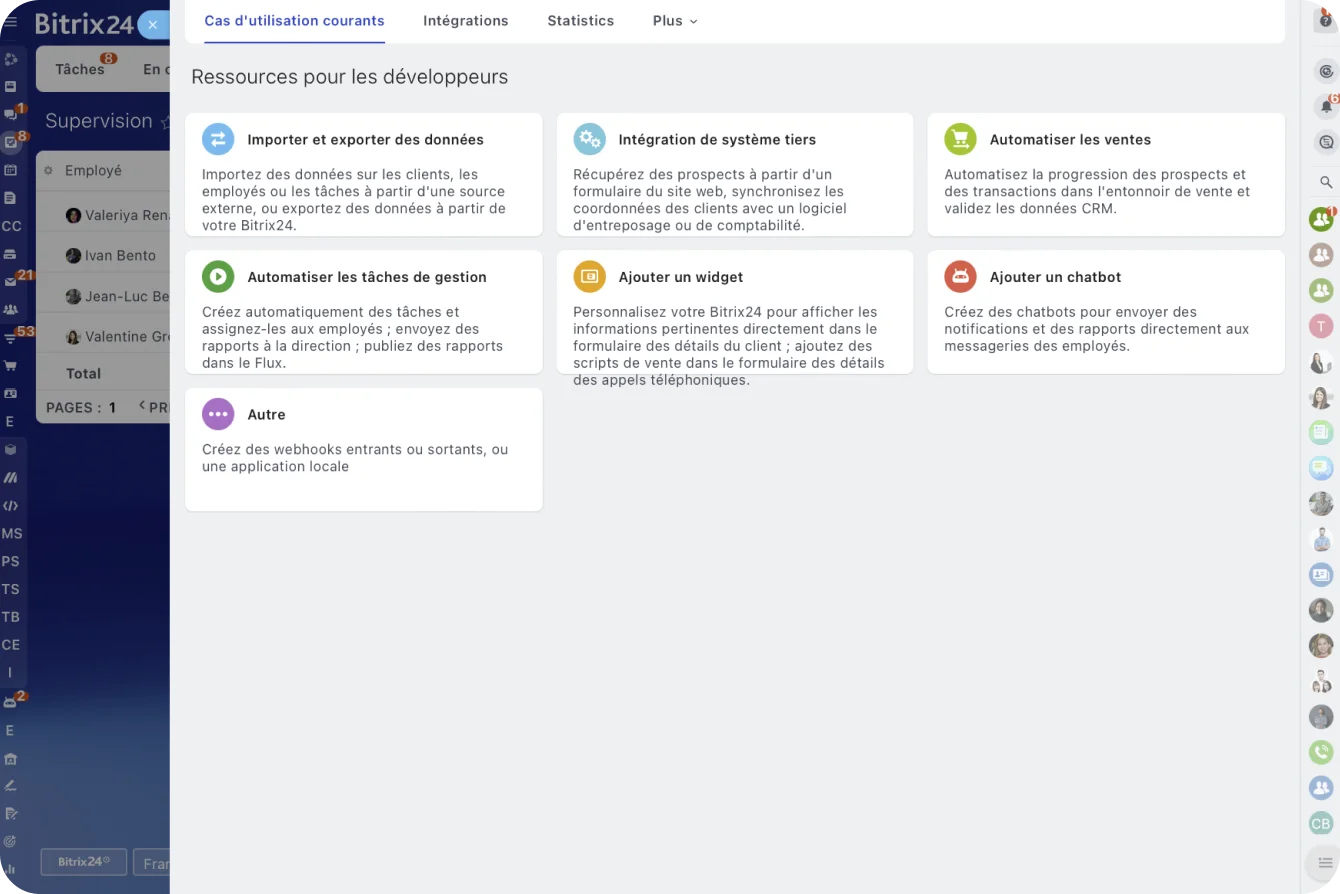
Task: Click the Automatiser les ventes cart icon
Action: (x=960, y=139)
